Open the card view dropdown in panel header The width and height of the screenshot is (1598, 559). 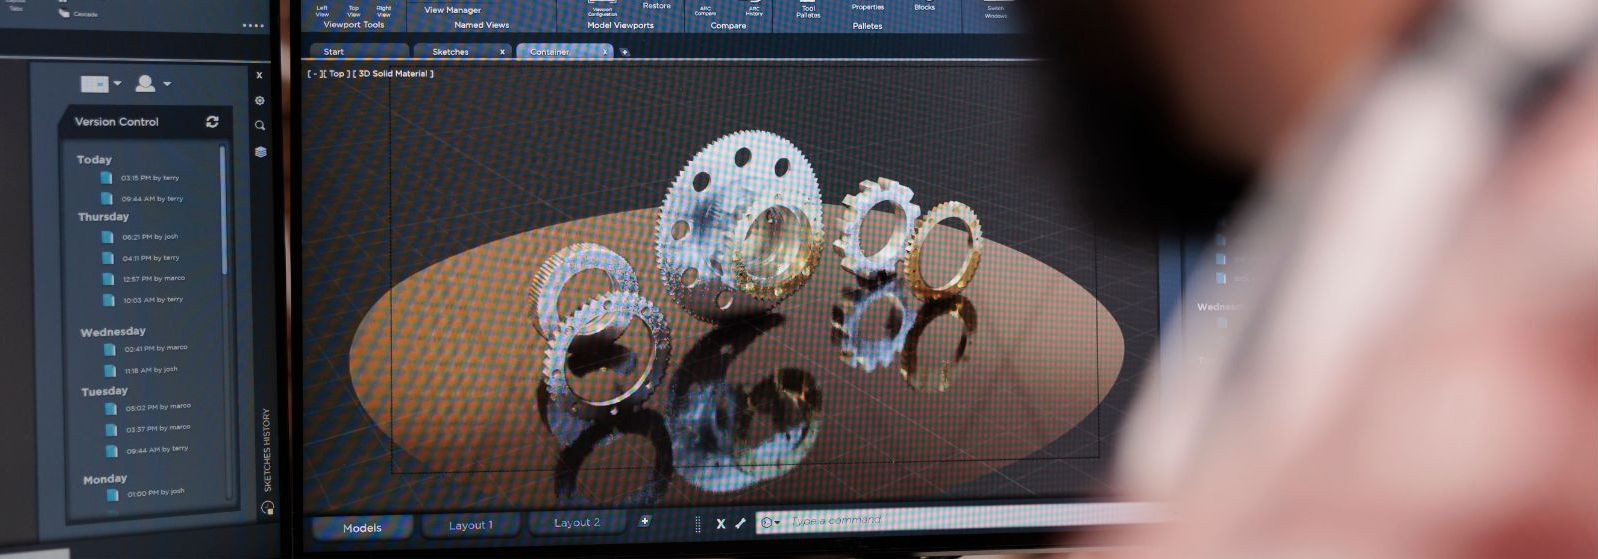[100, 84]
